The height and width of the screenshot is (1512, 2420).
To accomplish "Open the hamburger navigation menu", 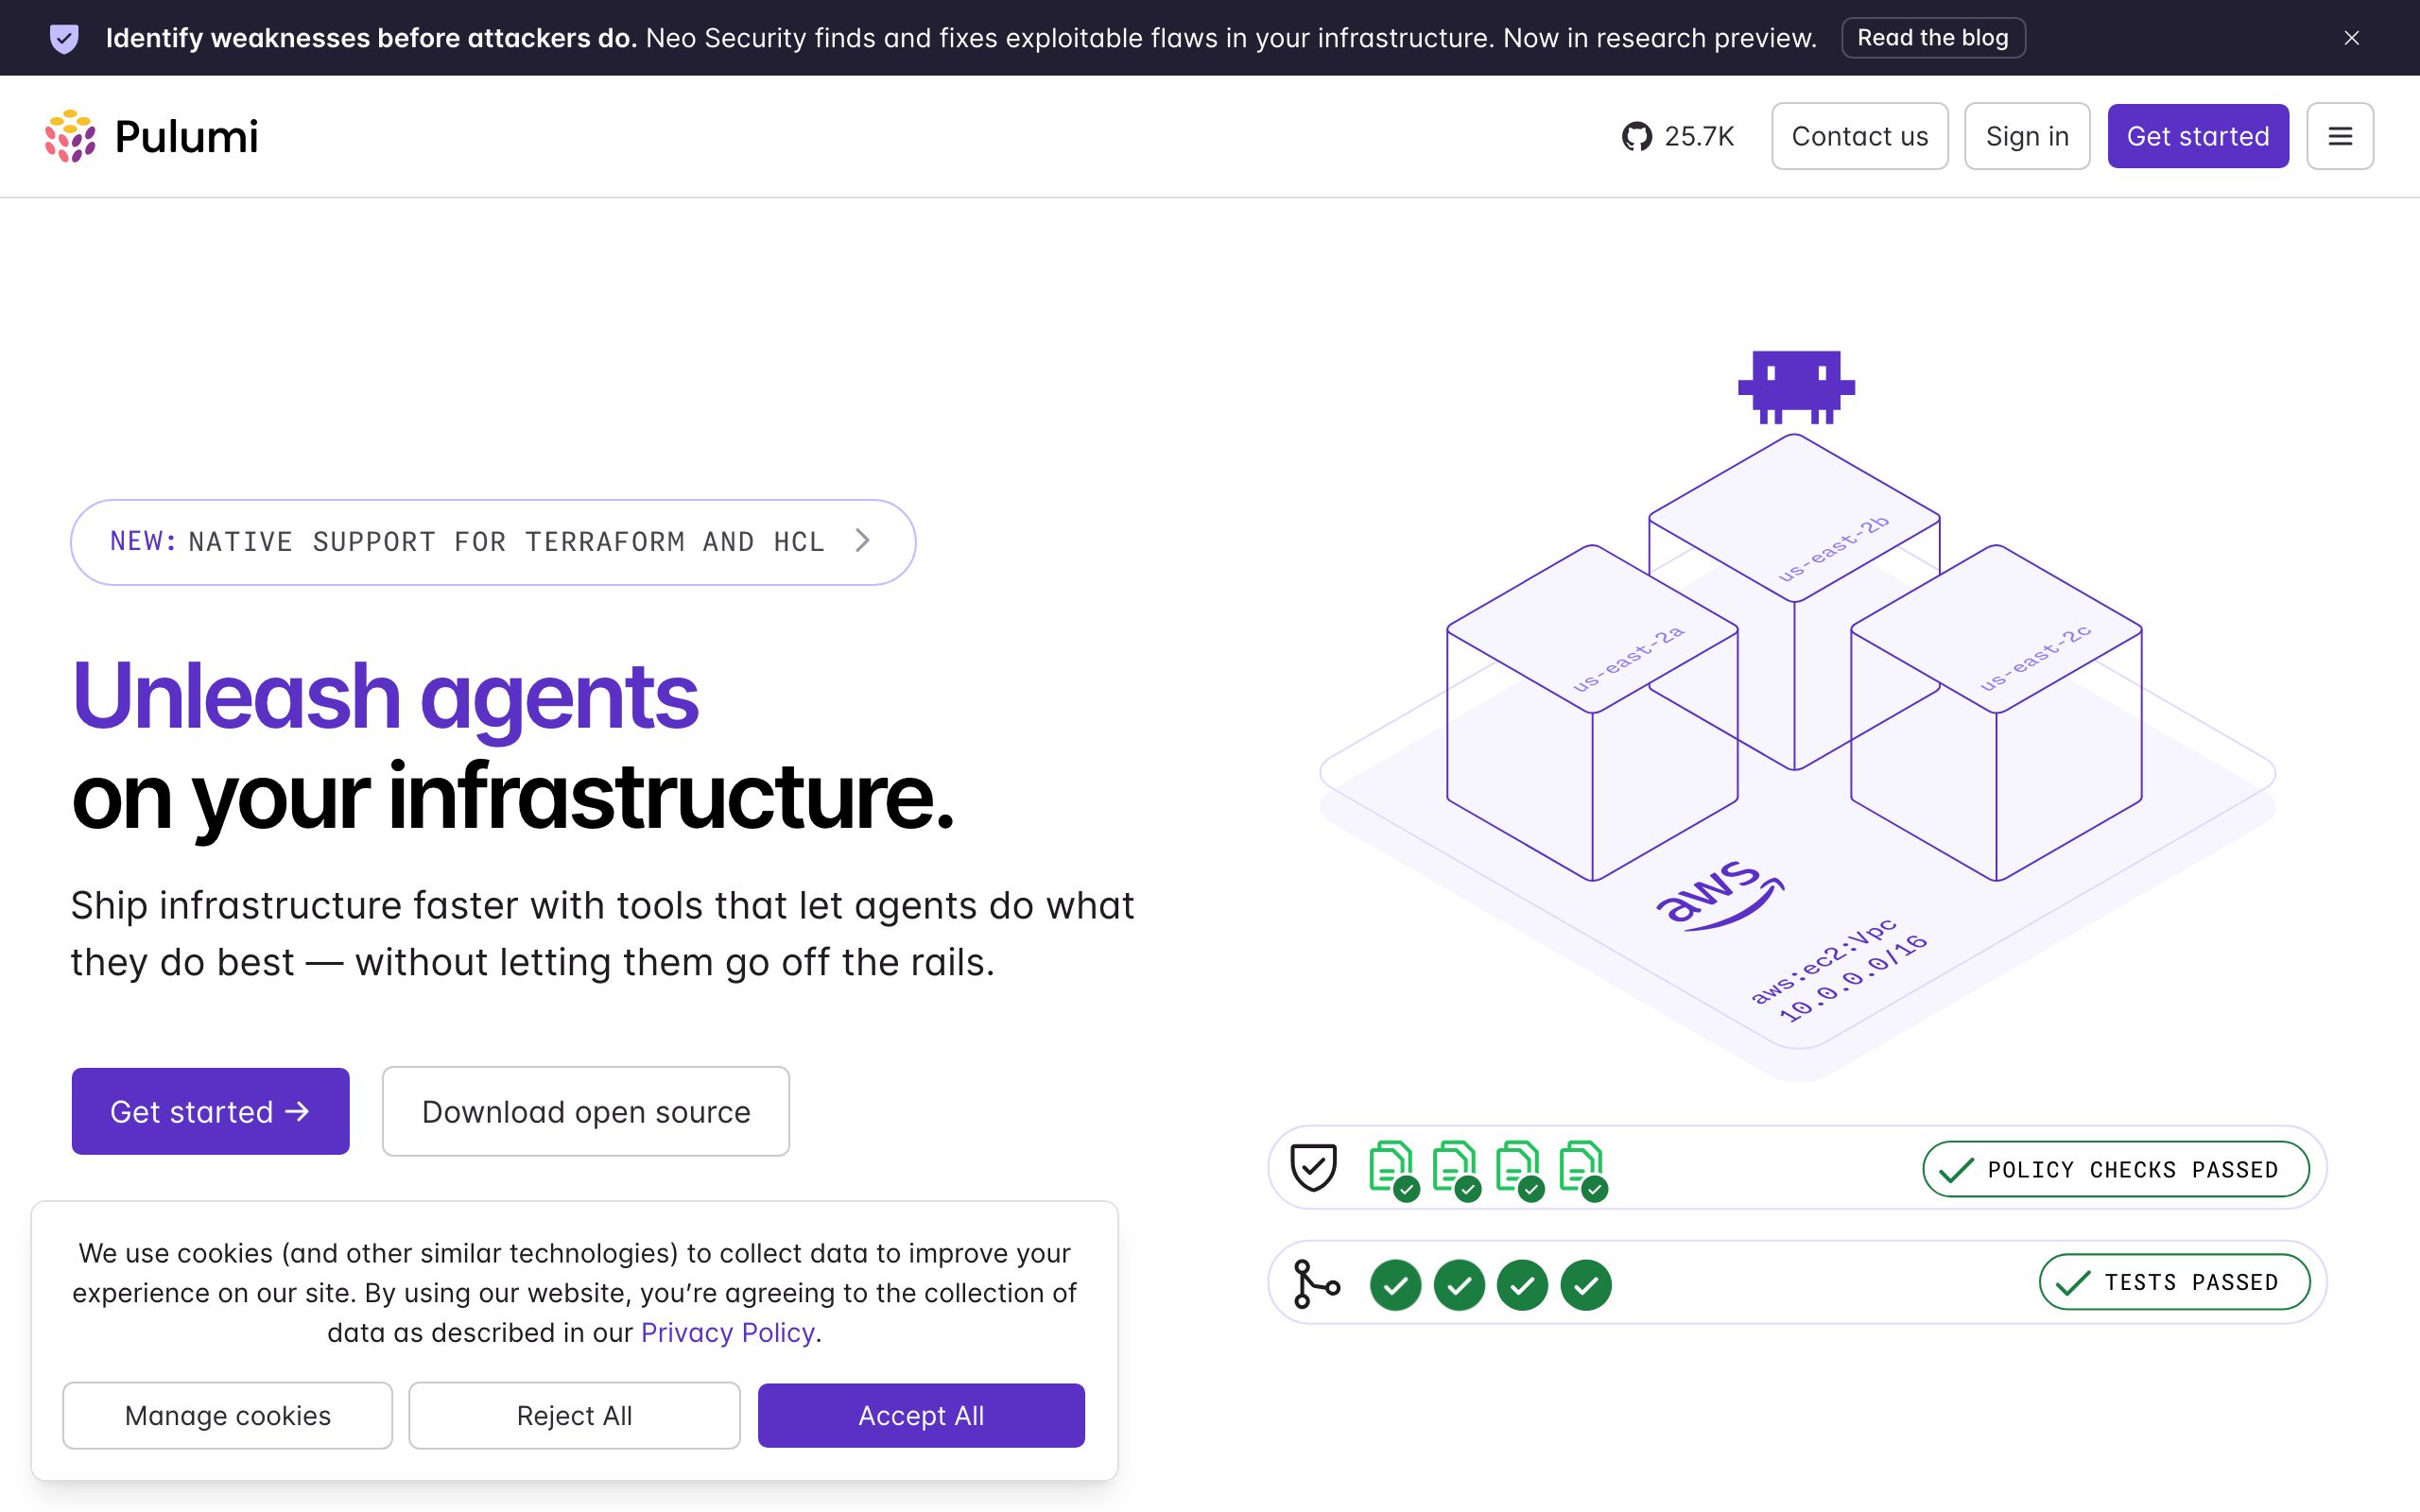I will (x=2340, y=136).
